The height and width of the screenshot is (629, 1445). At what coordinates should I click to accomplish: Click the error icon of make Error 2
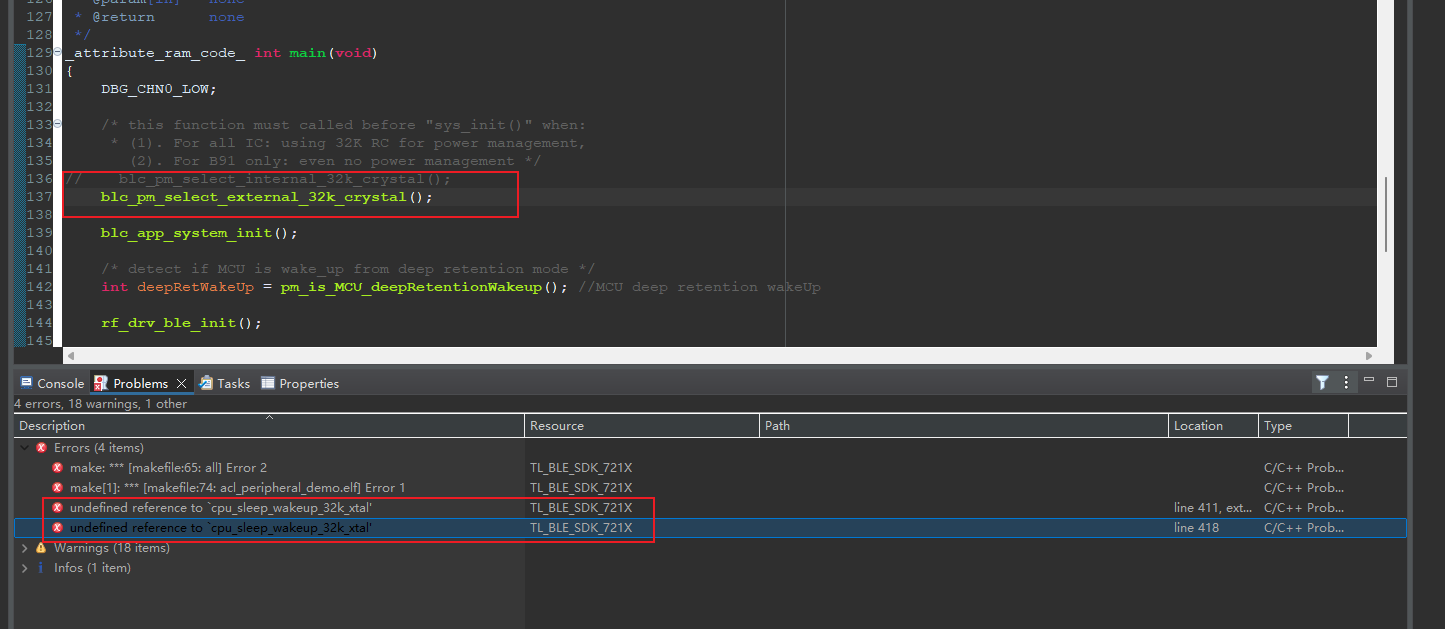(x=58, y=468)
